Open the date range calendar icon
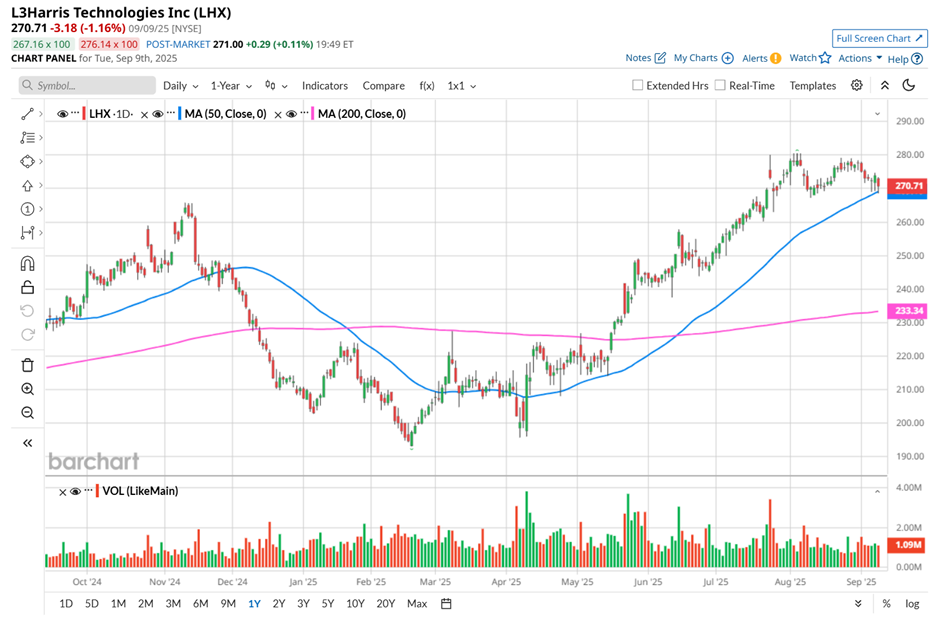This screenshot has width=940, height=617. (x=446, y=603)
